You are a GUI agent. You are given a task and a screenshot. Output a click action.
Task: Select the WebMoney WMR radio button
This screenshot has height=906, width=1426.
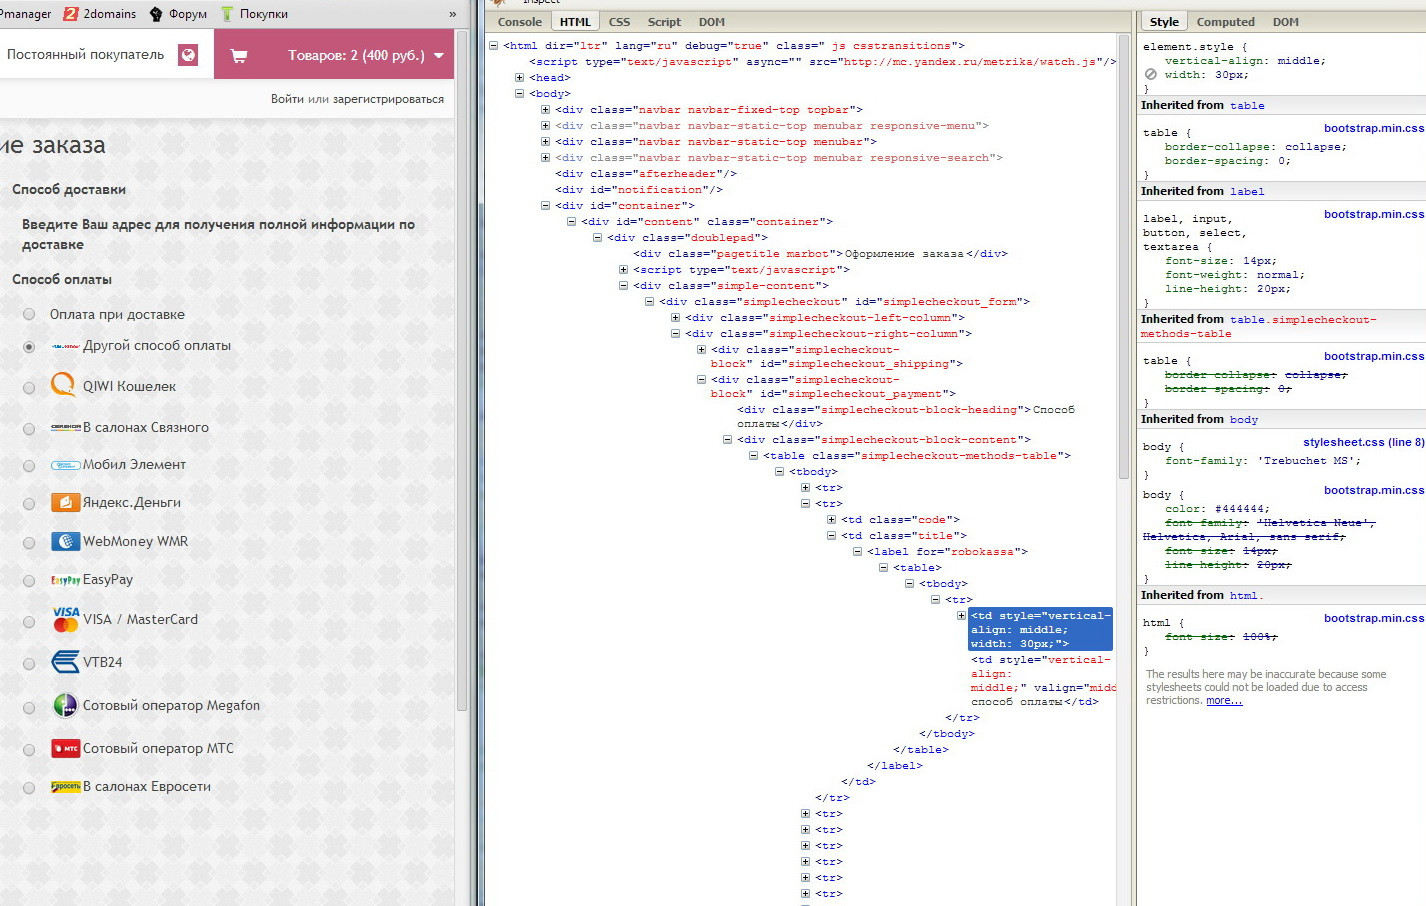pos(29,543)
